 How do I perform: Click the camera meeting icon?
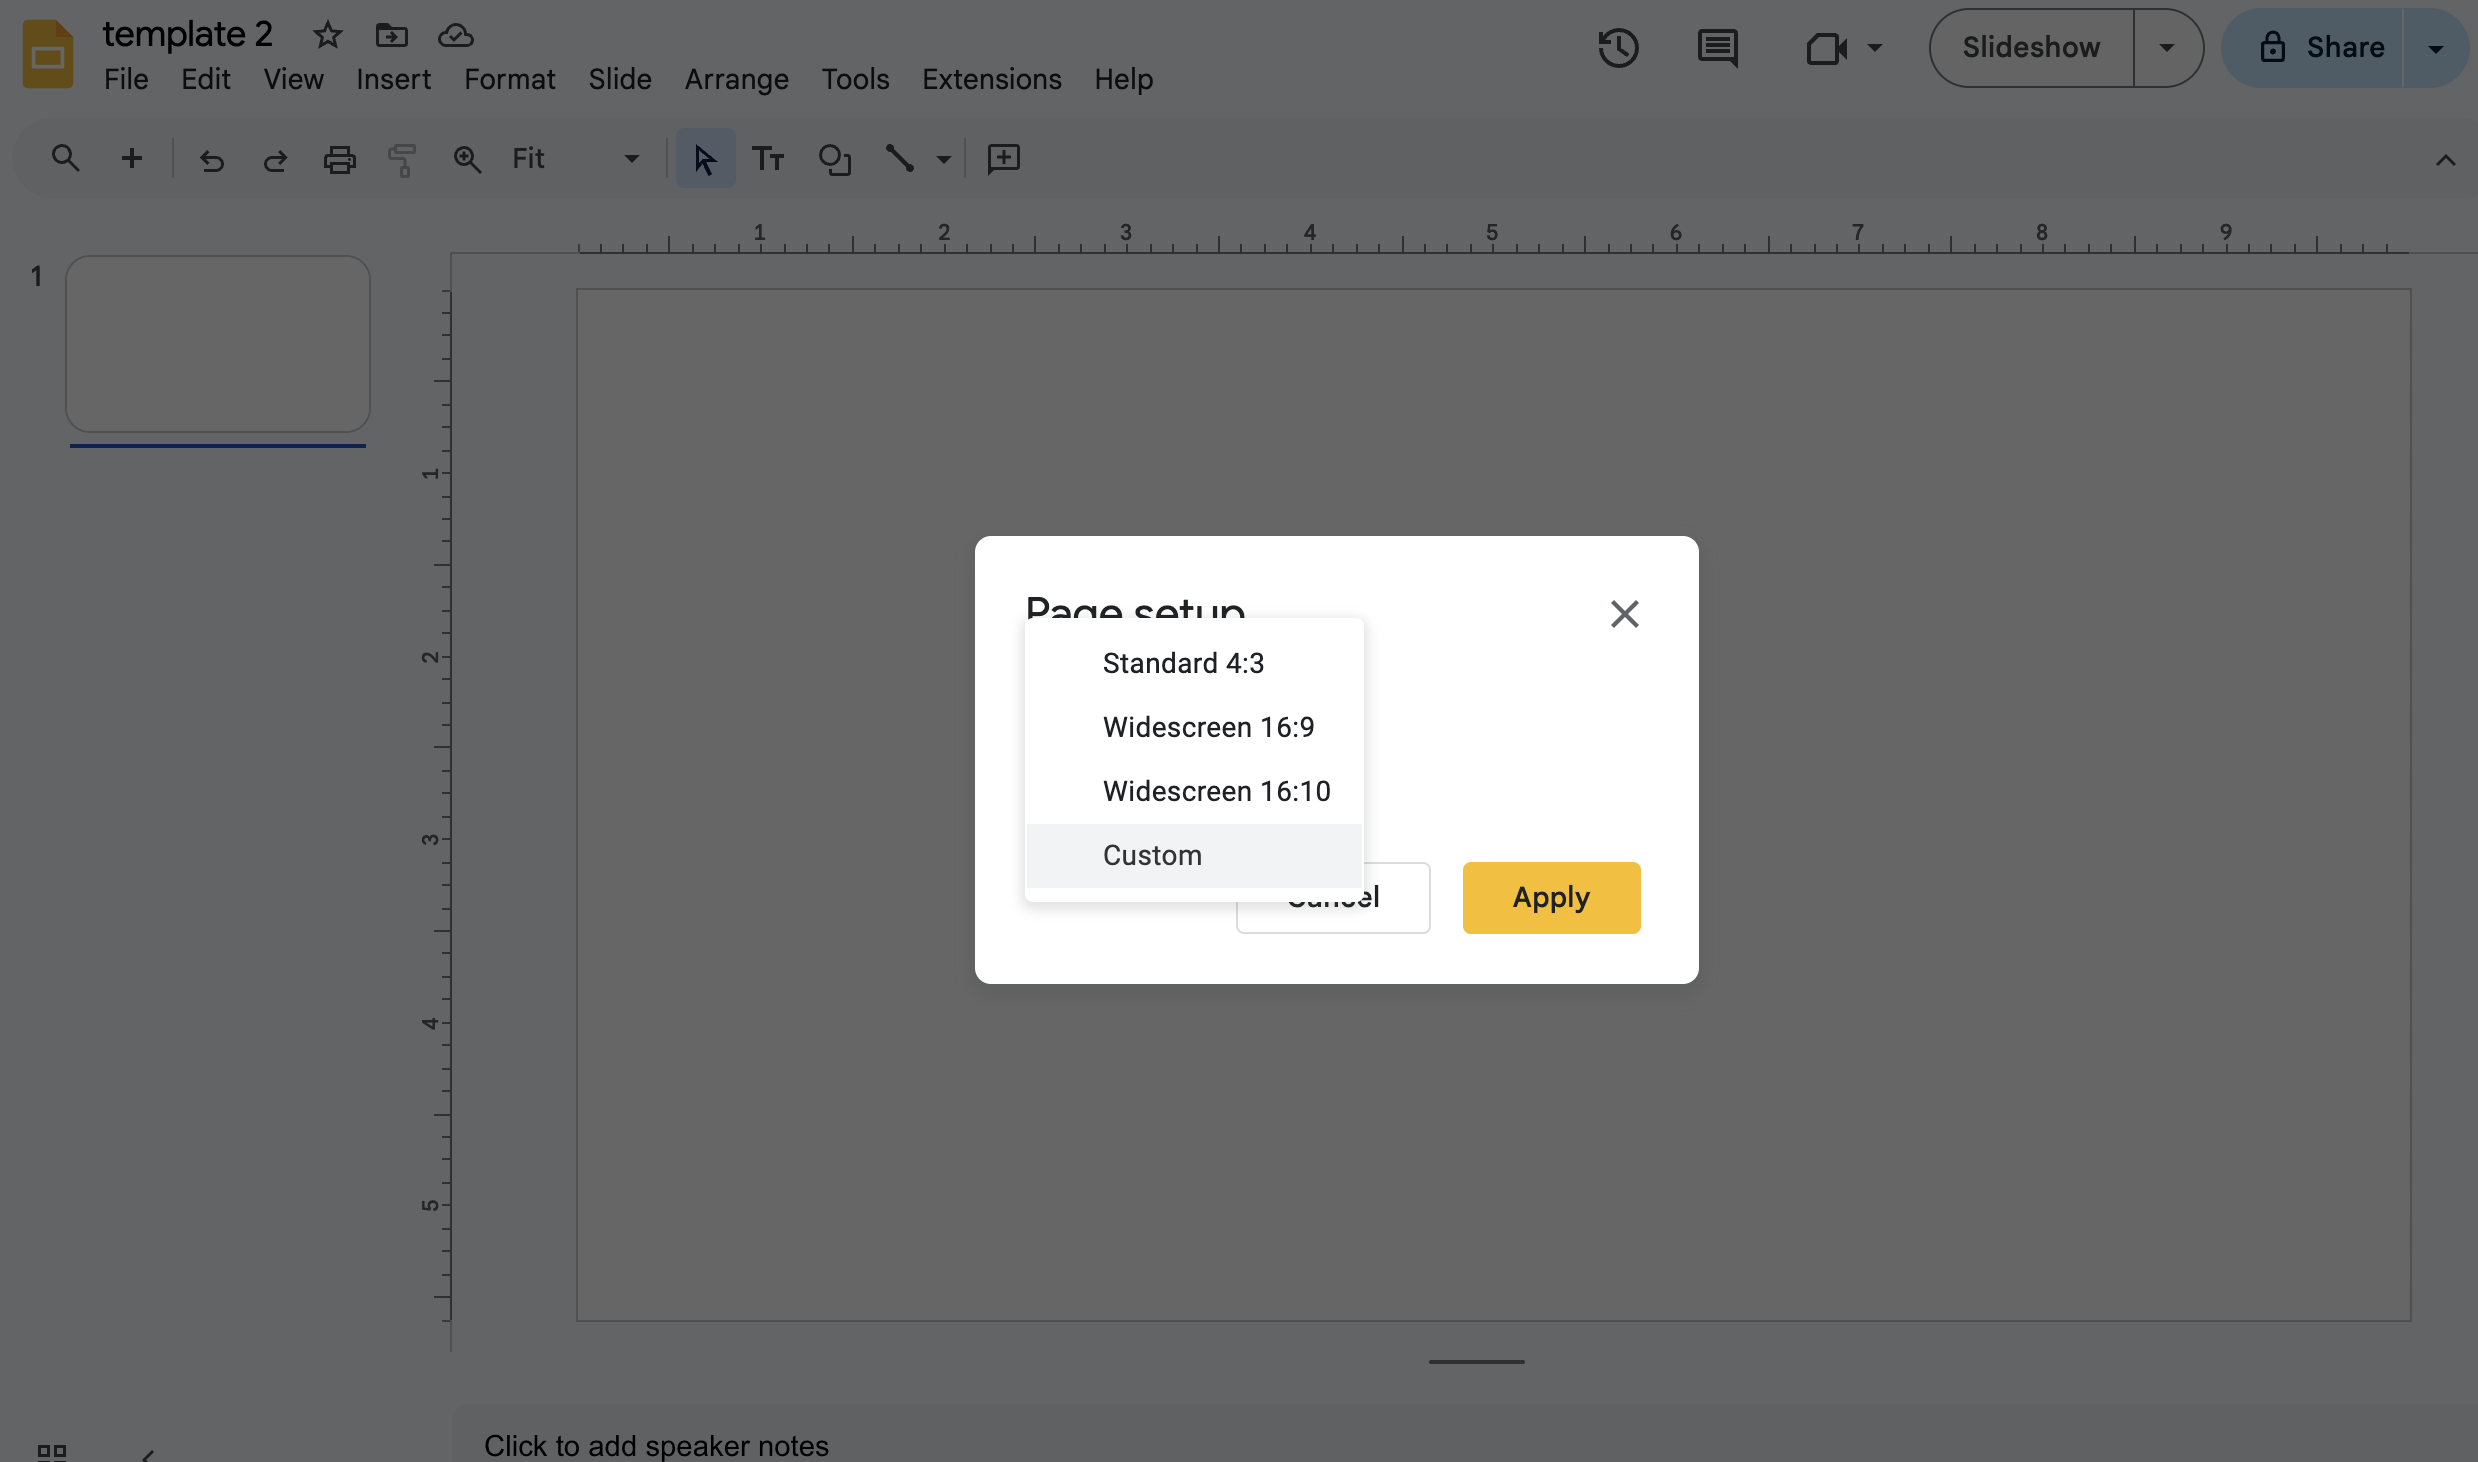tap(1826, 48)
